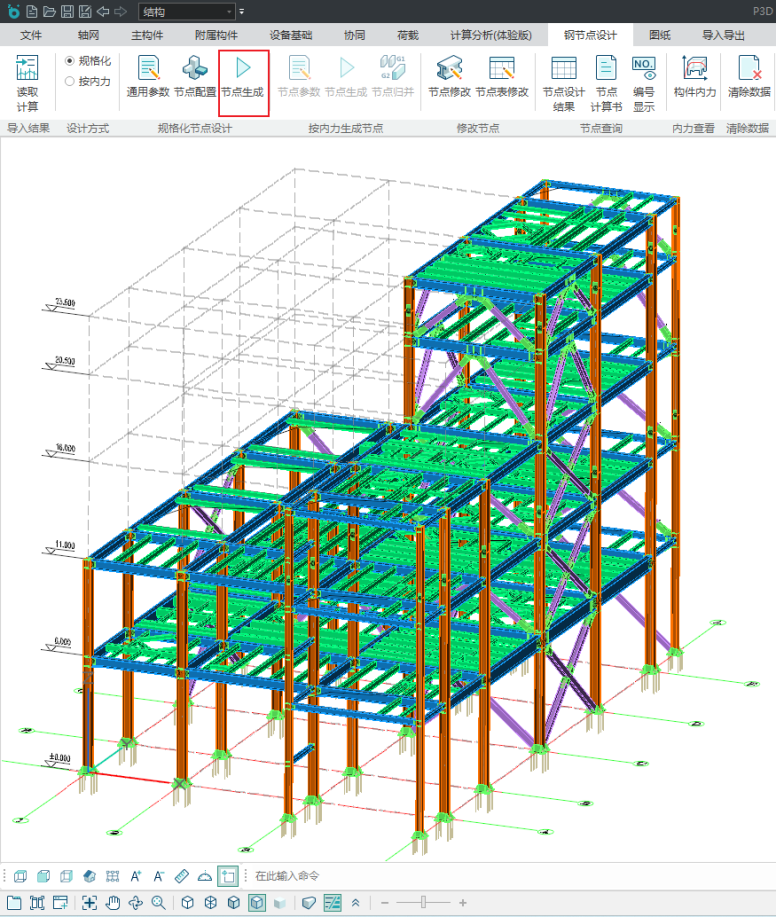Screen dimensions: 777x918
Task: Click 读取计算 import results tool
Action: click(x=27, y=83)
